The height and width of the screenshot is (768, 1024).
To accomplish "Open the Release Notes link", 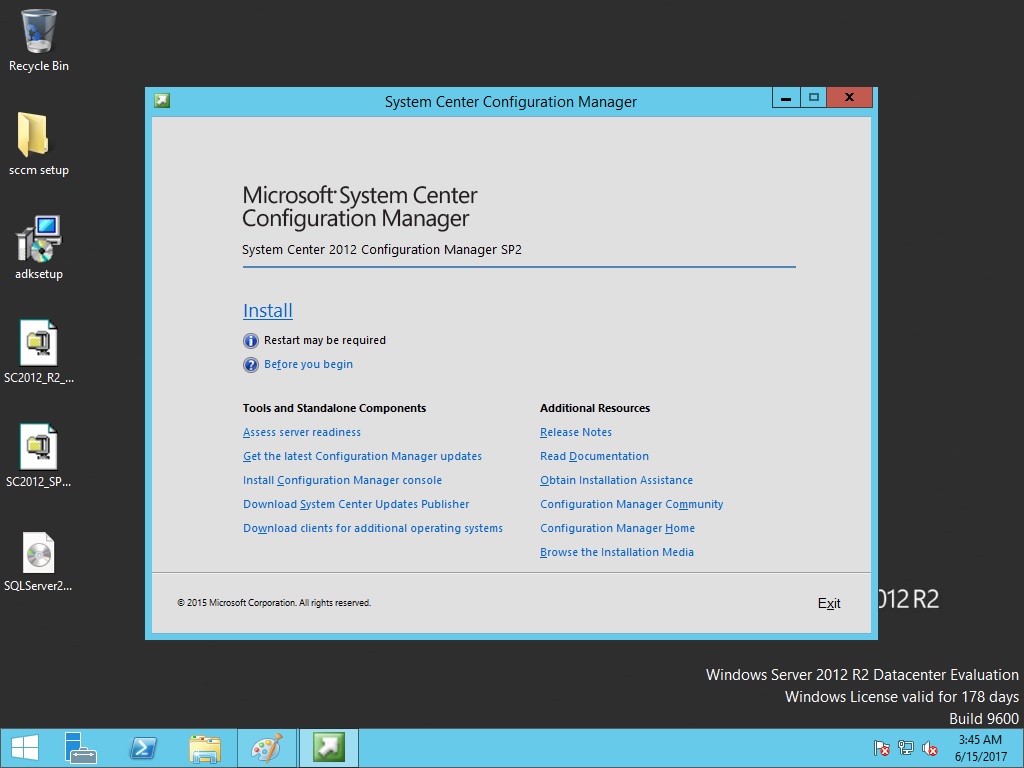I will (576, 433).
